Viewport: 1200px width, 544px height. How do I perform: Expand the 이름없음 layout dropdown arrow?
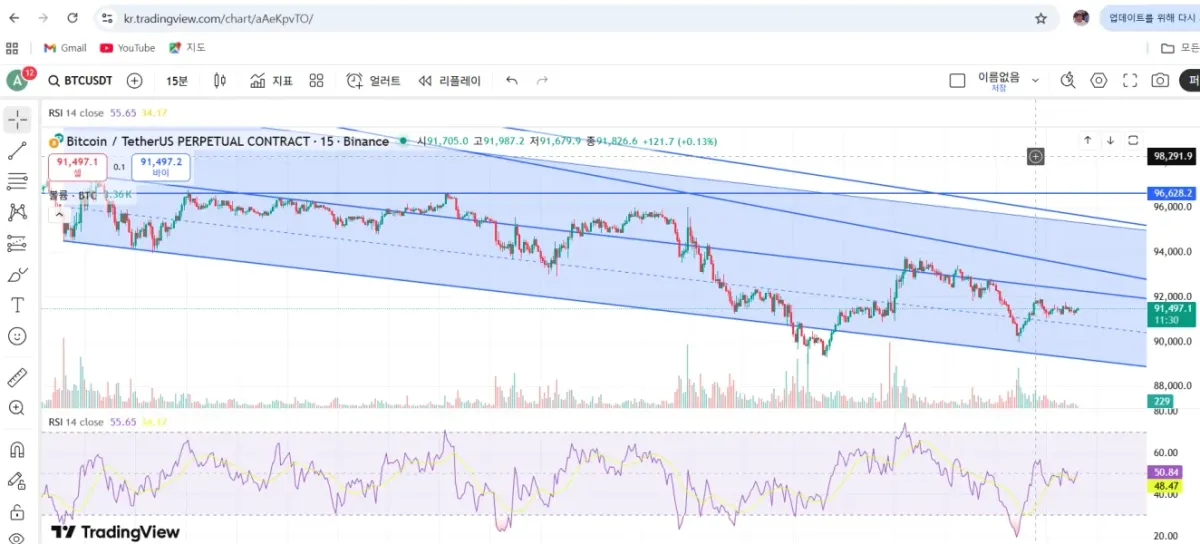1035,81
